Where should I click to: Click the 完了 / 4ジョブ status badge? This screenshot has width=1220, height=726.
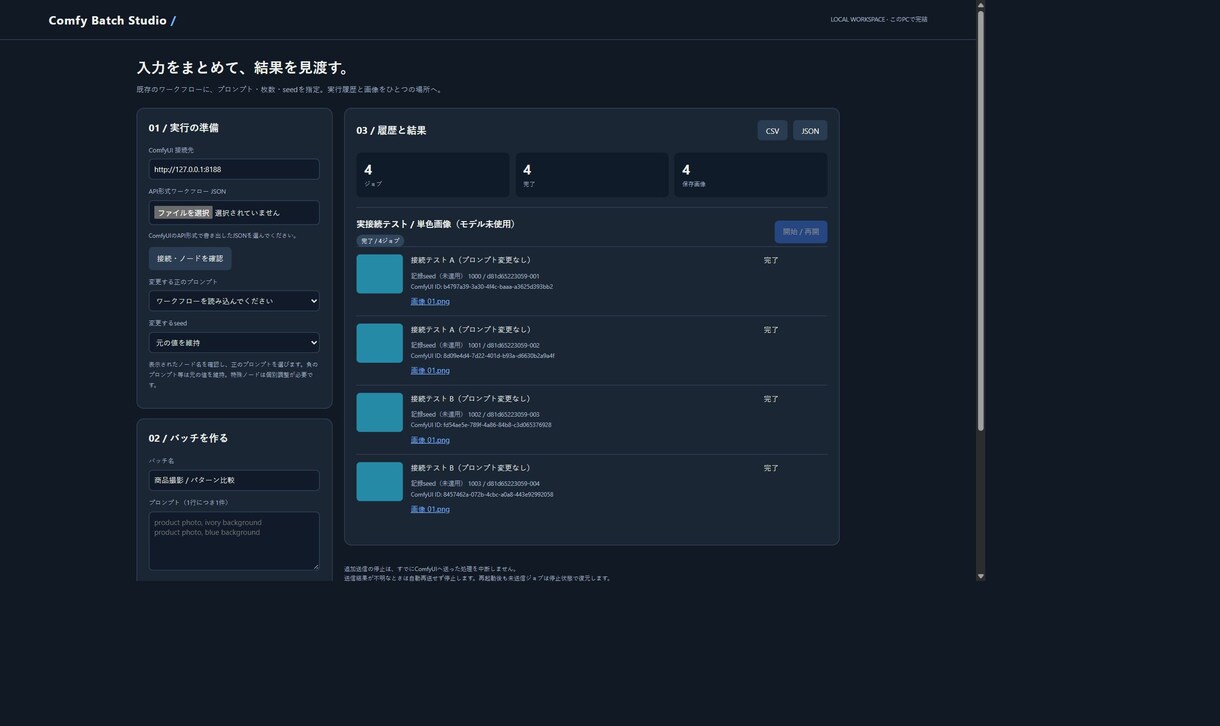tap(380, 241)
